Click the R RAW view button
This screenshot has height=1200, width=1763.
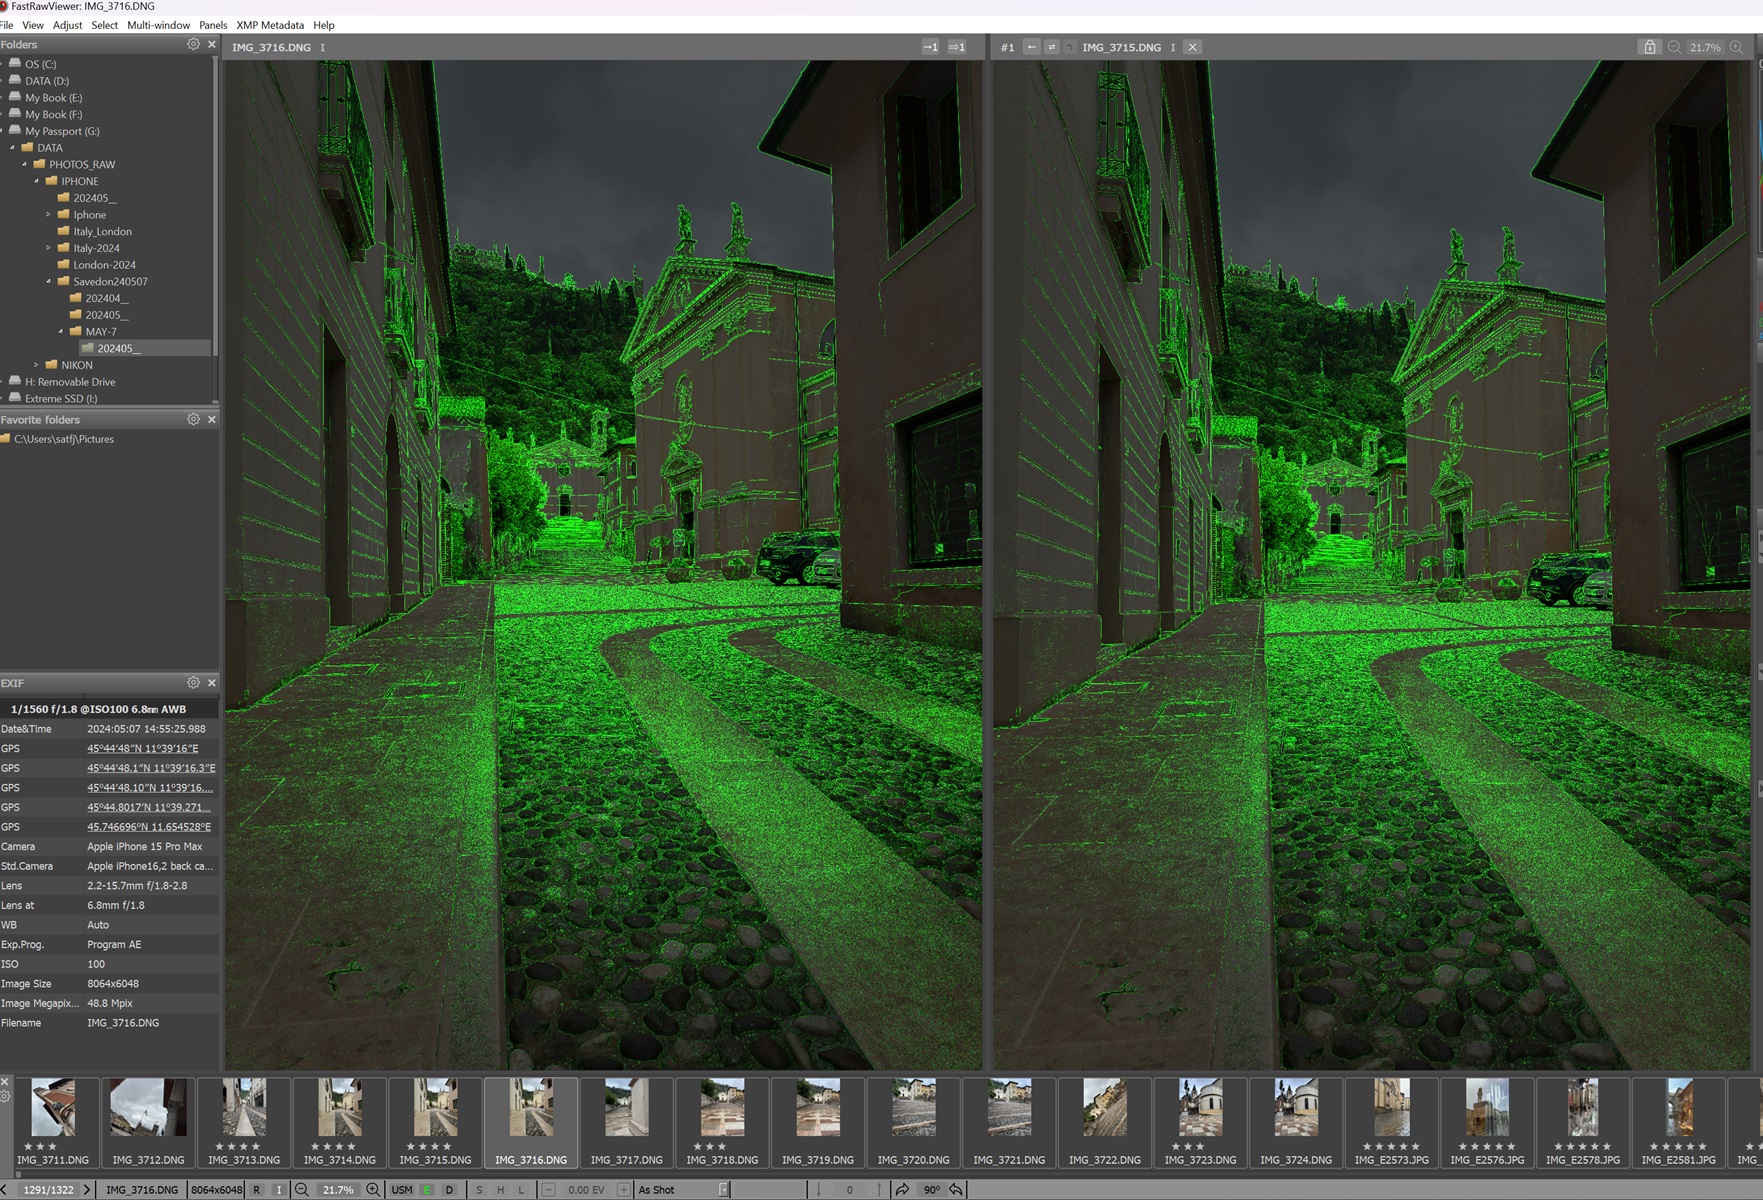(257, 1189)
